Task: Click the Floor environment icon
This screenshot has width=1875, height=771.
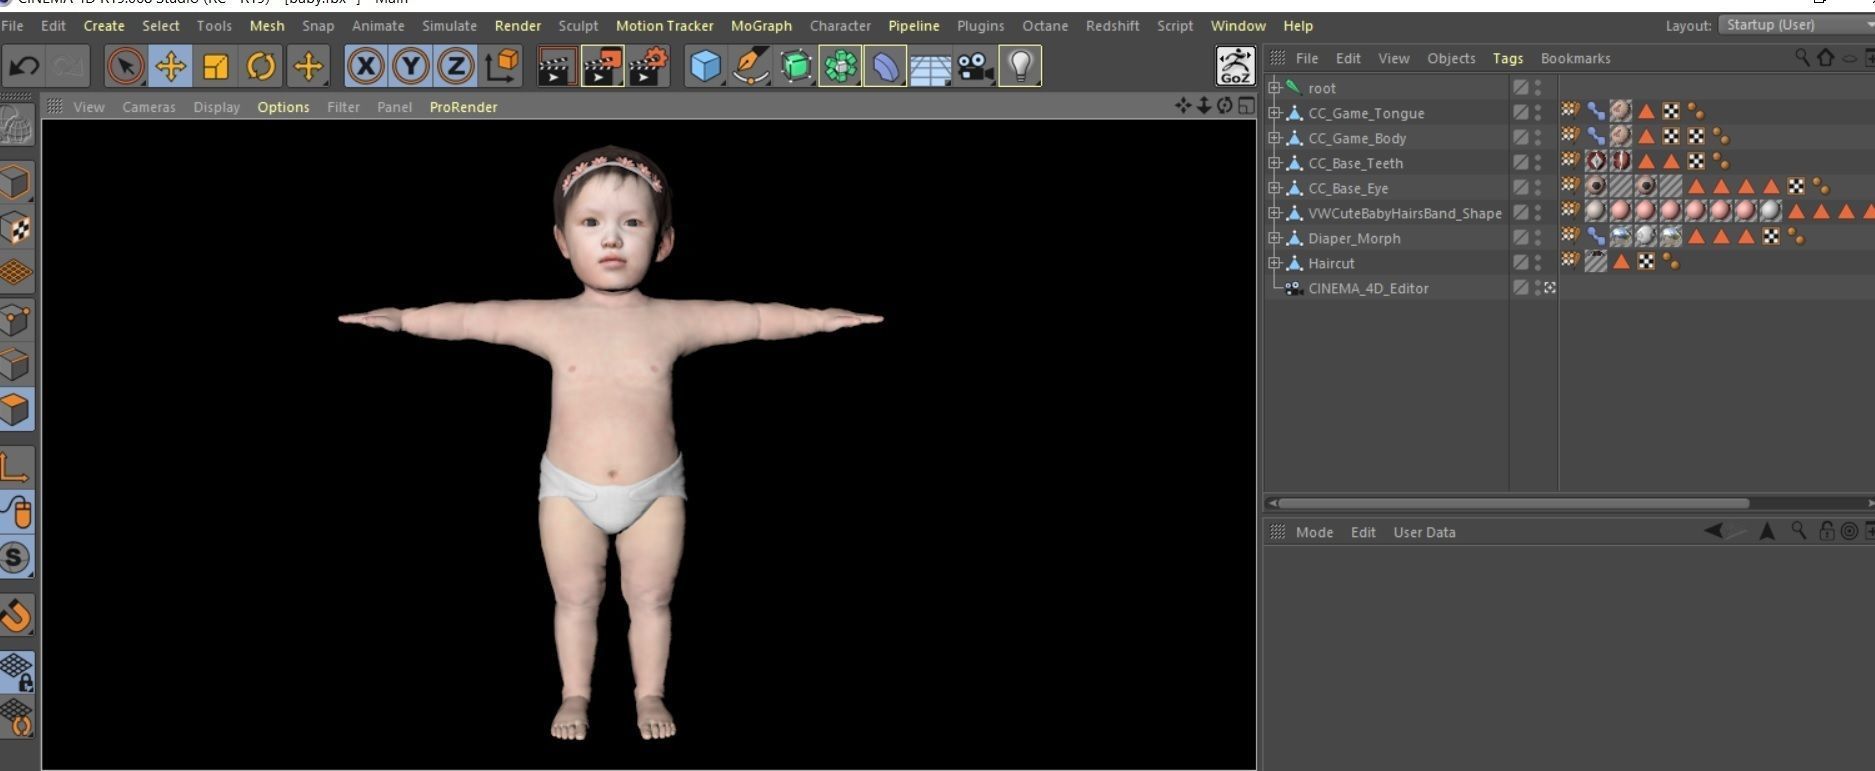Action: [x=930, y=68]
